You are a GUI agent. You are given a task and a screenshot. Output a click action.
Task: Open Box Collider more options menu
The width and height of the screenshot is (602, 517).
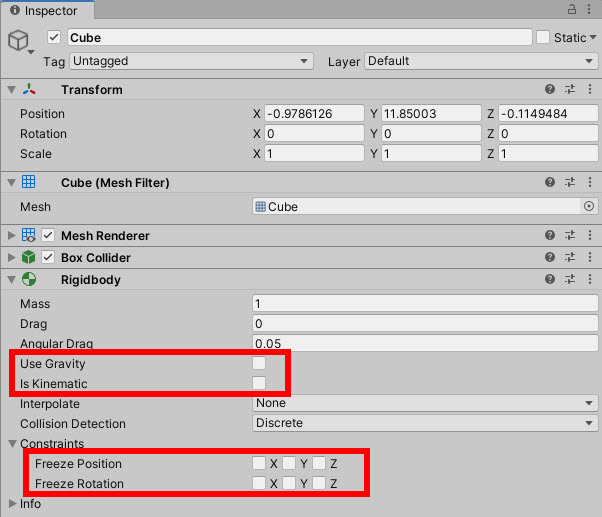590,257
